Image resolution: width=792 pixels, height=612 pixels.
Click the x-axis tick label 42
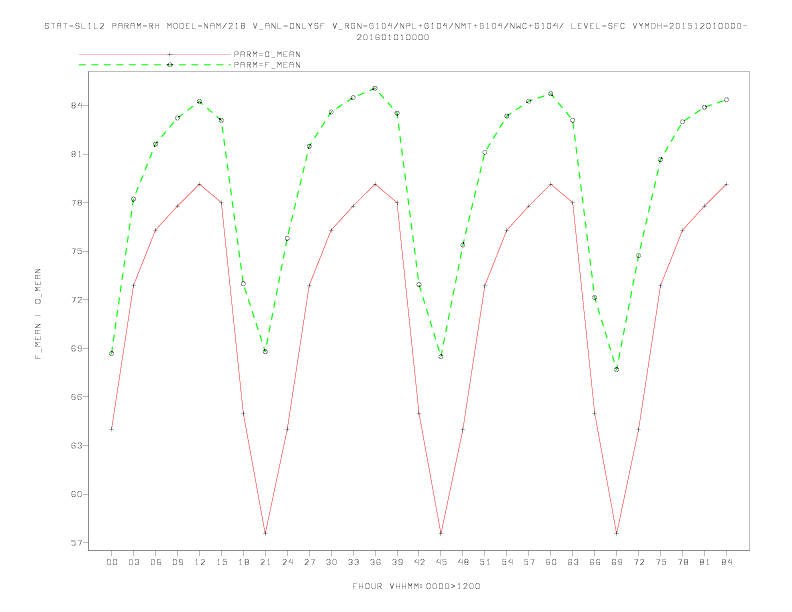click(419, 562)
